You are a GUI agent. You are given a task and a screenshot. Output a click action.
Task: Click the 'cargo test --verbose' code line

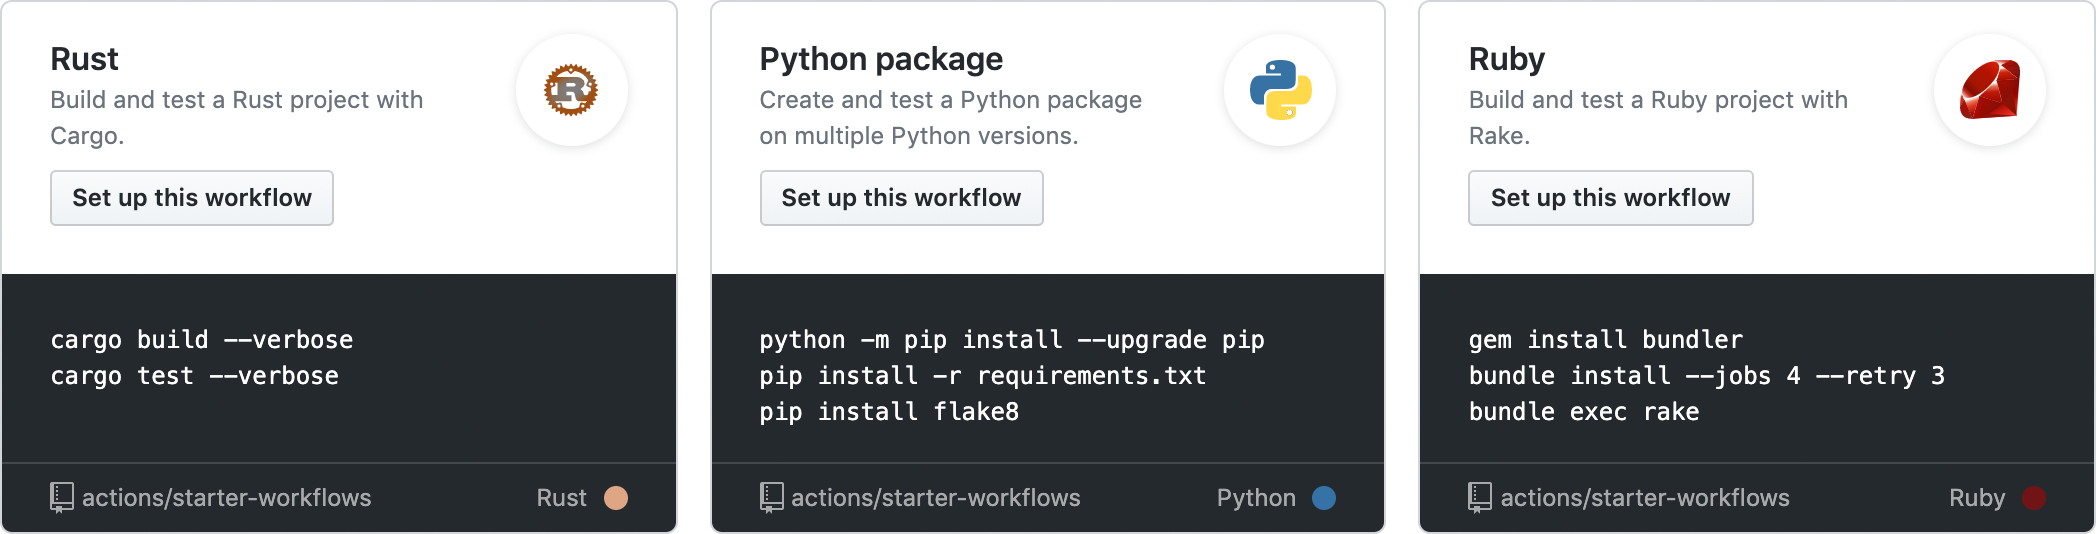pos(195,376)
